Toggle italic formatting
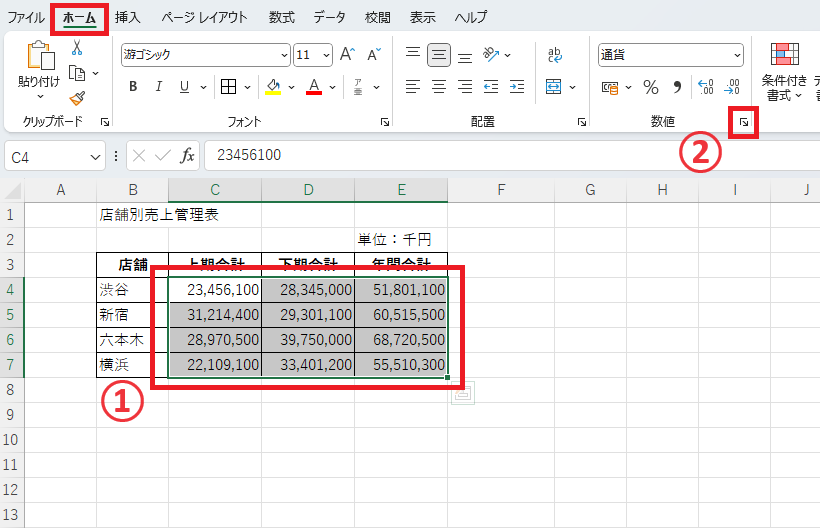Viewport: 820px width, 528px height. [158, 87]
